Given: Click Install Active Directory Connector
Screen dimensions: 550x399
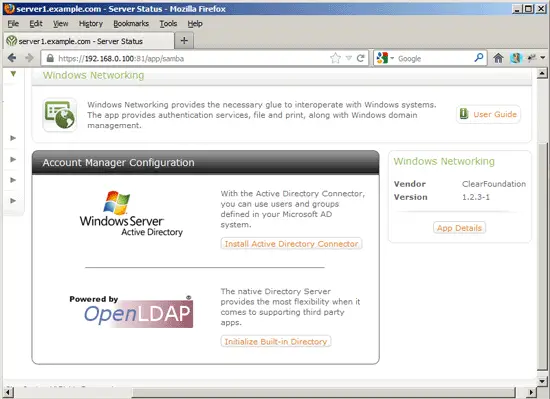Looking at the screenshot, I should click(x=291, y=244).
